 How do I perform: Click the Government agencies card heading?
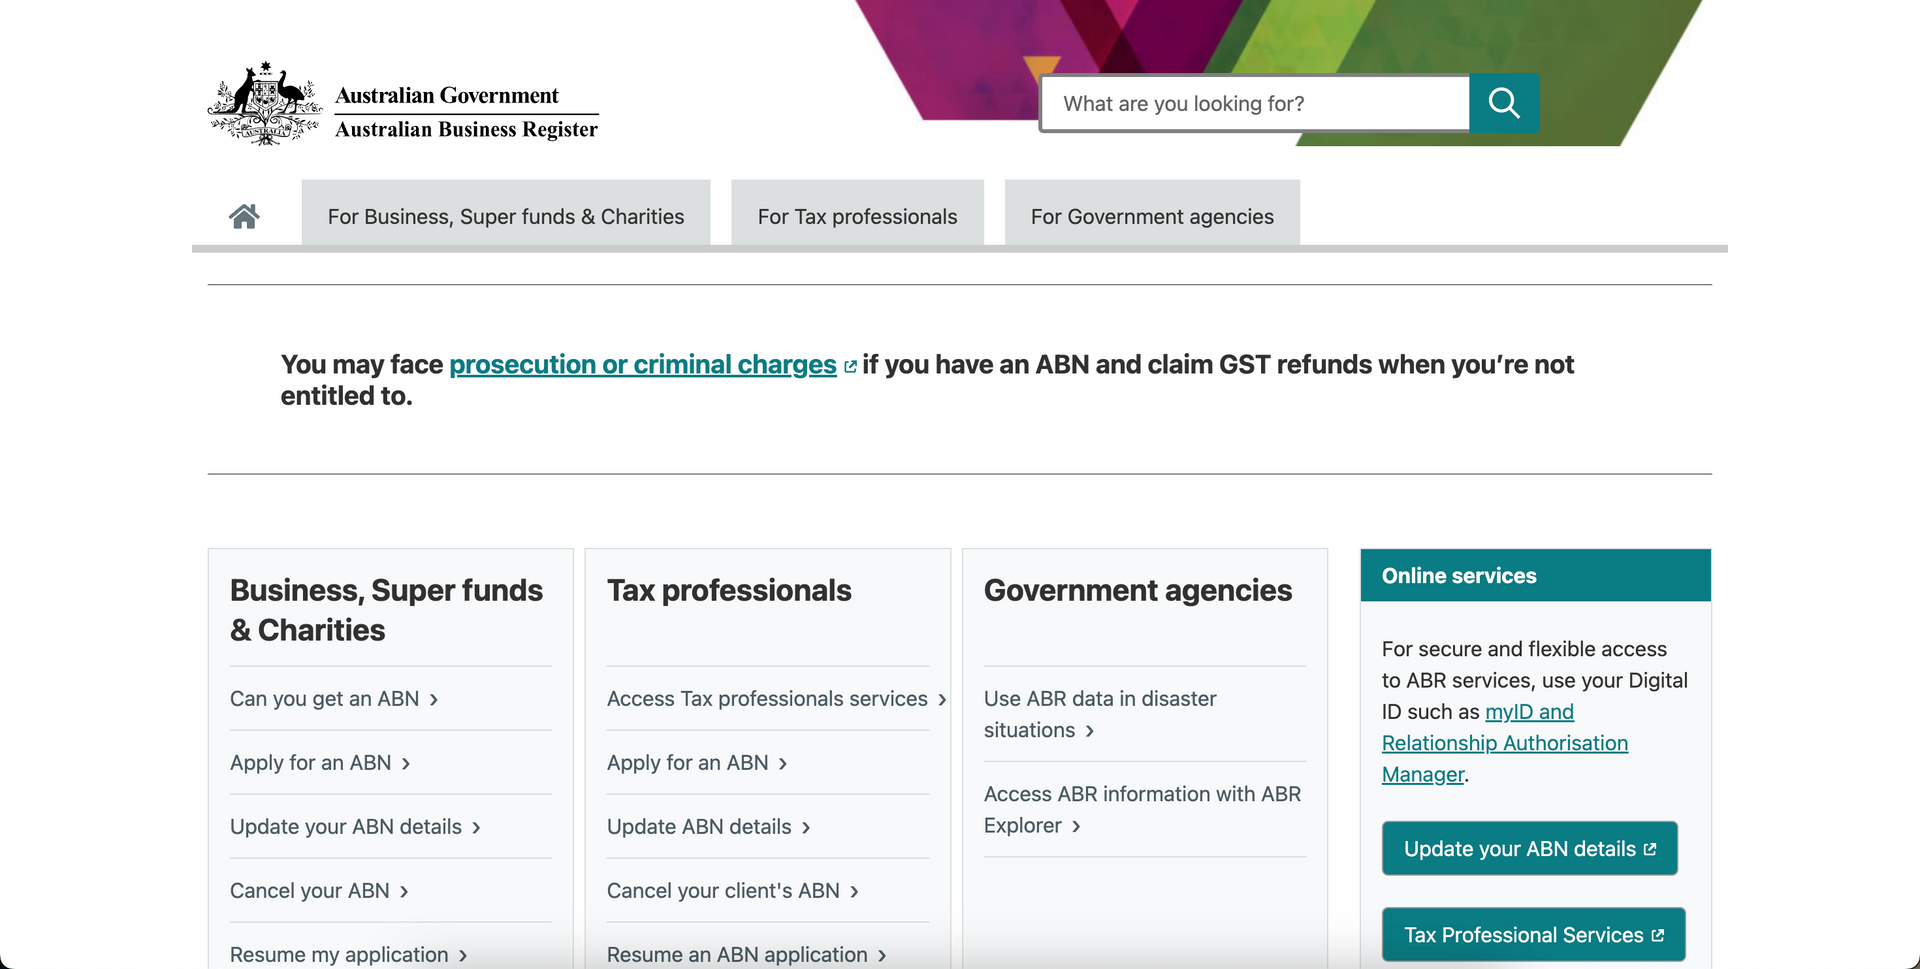(x=1138, y=590)
